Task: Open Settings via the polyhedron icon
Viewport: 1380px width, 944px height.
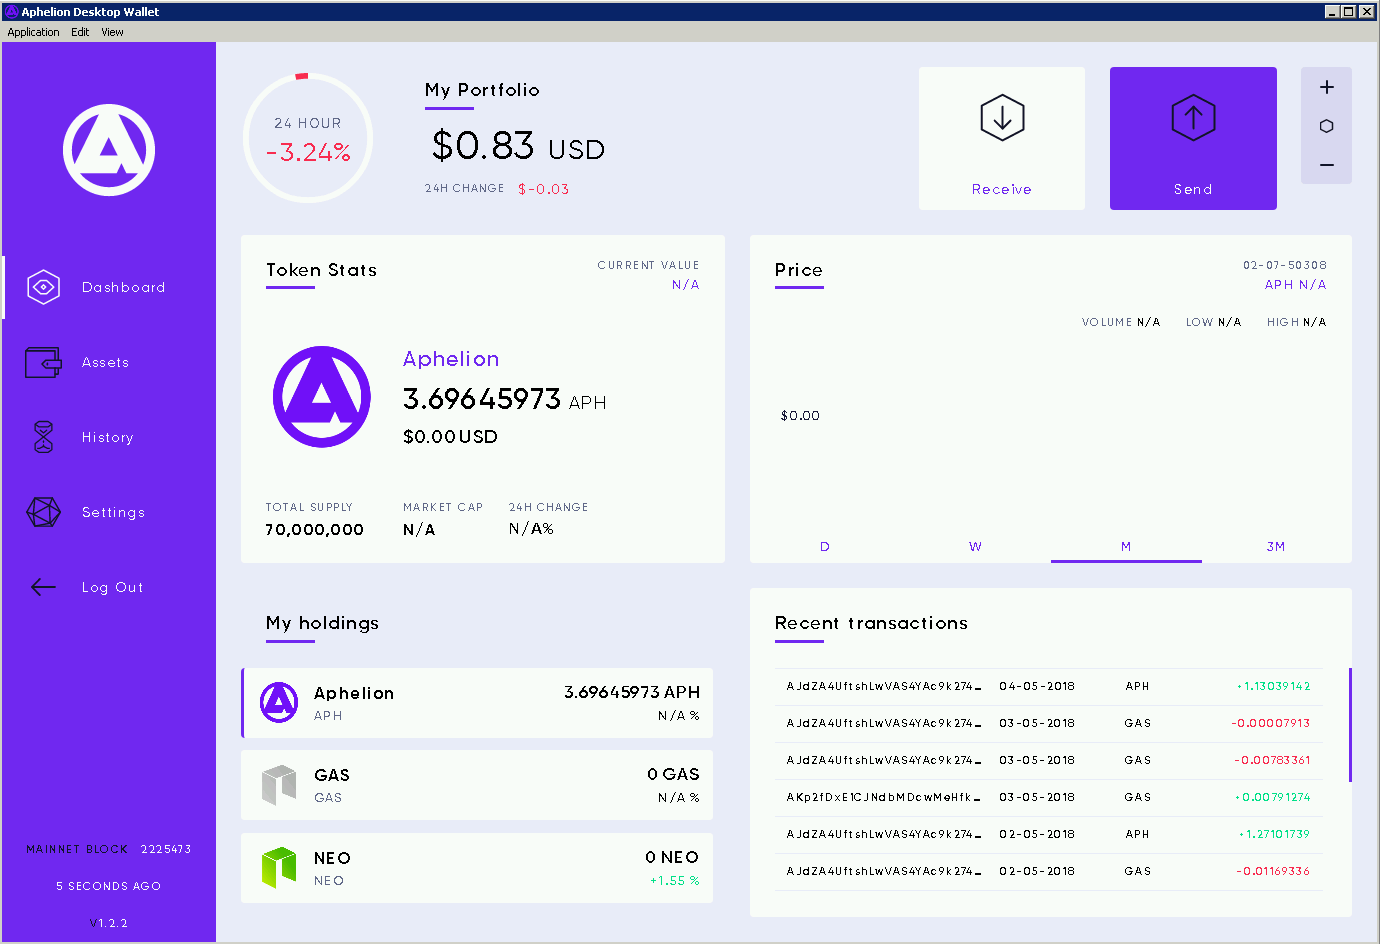Action: click(x=43, y=511)
